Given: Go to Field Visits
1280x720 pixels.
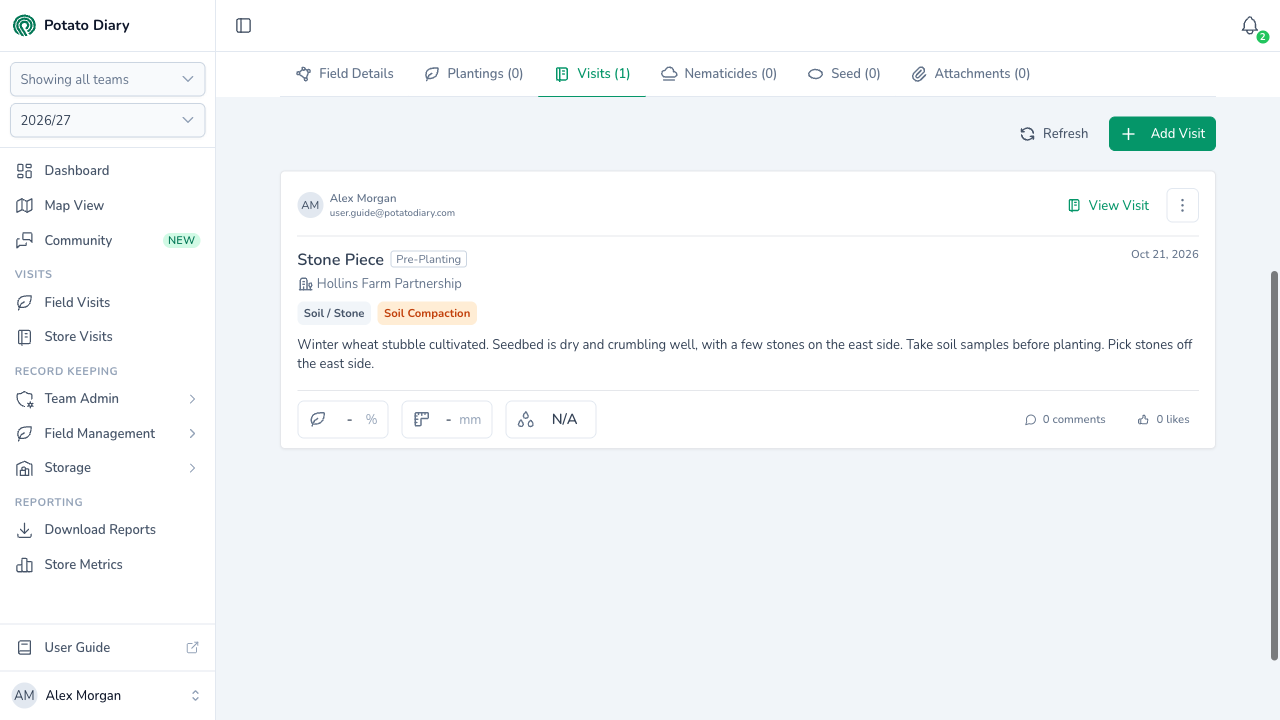Looking at the screenshot, I should [107, 303].
